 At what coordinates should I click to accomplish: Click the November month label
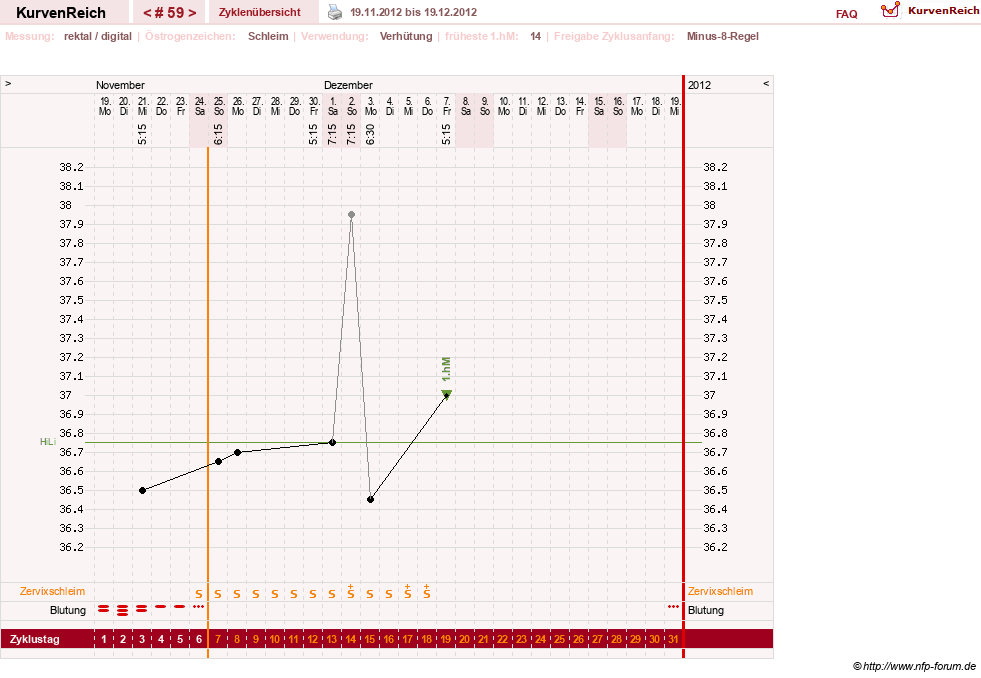tap(120, 85)
